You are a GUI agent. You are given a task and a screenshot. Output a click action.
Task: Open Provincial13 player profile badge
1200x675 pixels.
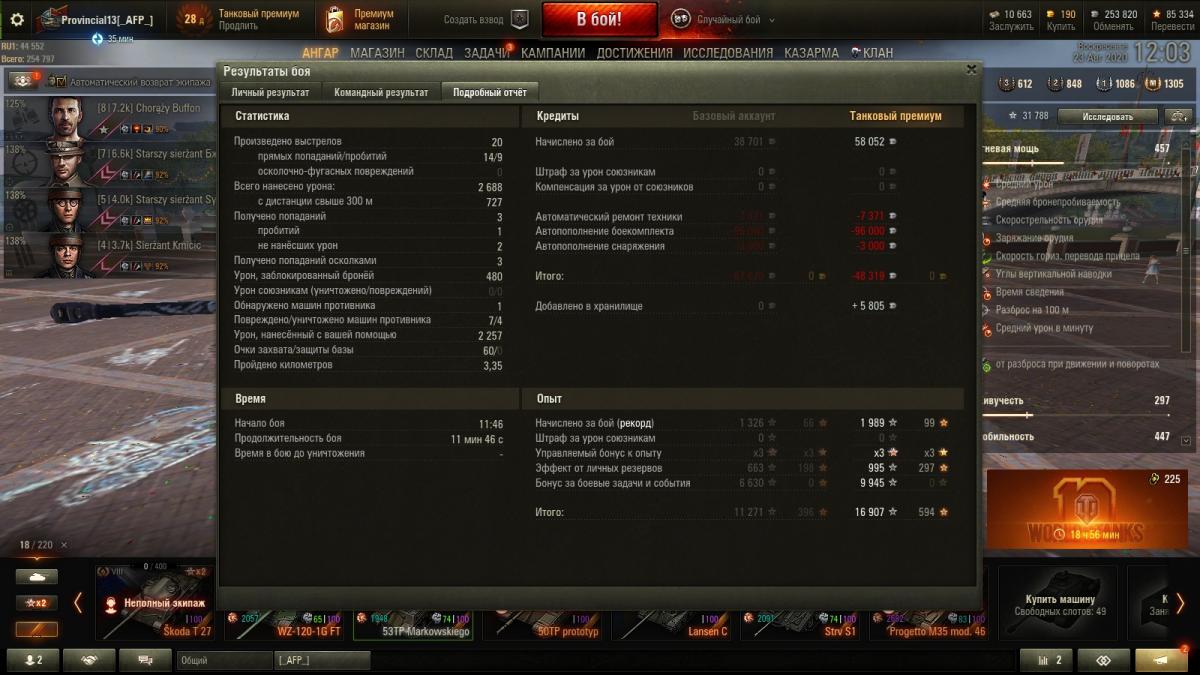[x=96, y=19]
